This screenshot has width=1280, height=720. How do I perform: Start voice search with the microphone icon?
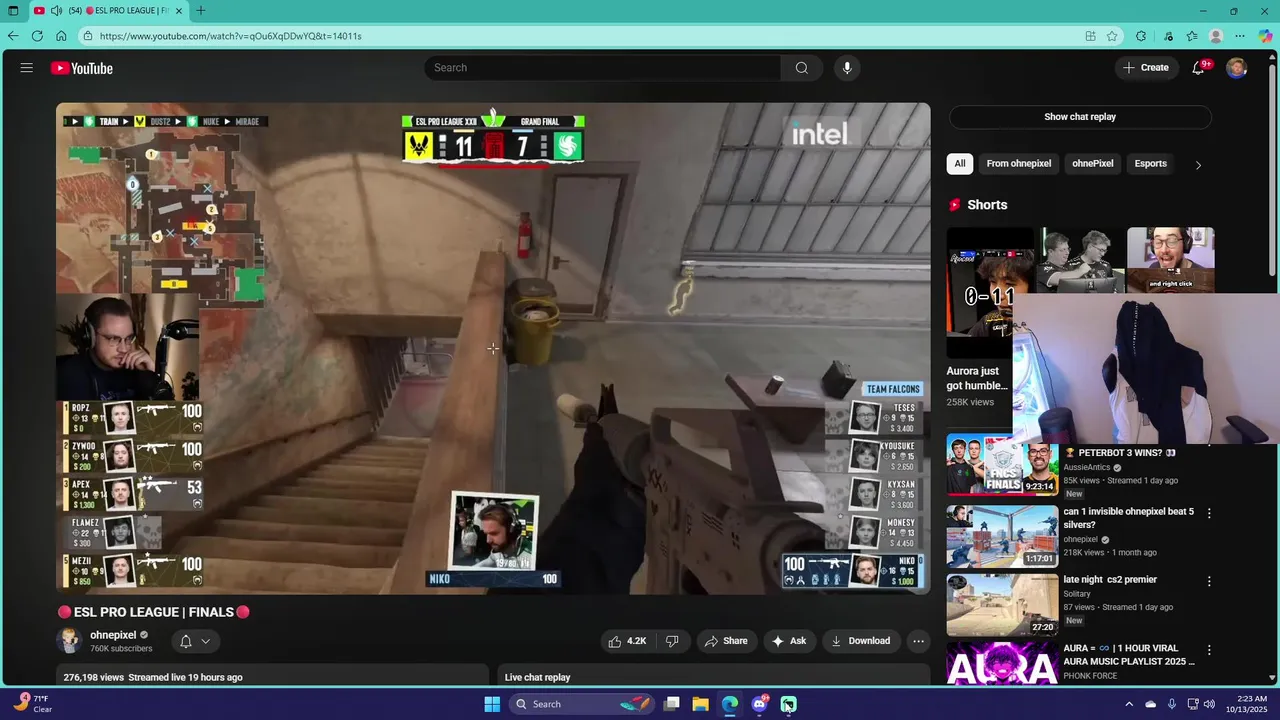[847, 68]
